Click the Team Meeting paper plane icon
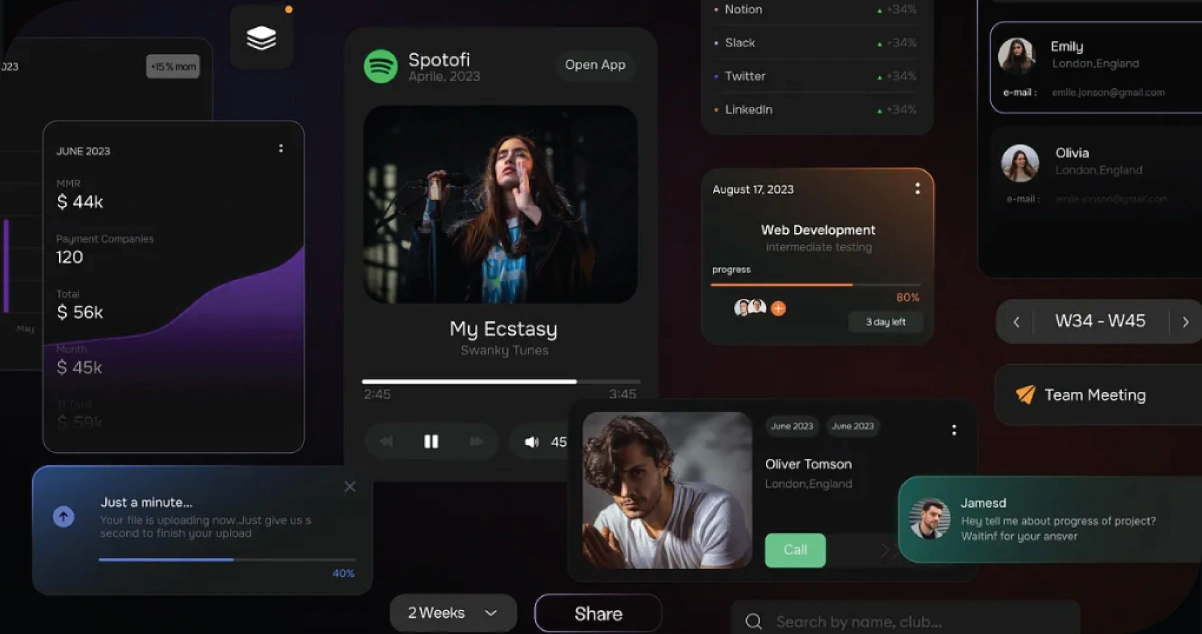The height and width of the screenshot is (634, 1202). pos(1025,394)
